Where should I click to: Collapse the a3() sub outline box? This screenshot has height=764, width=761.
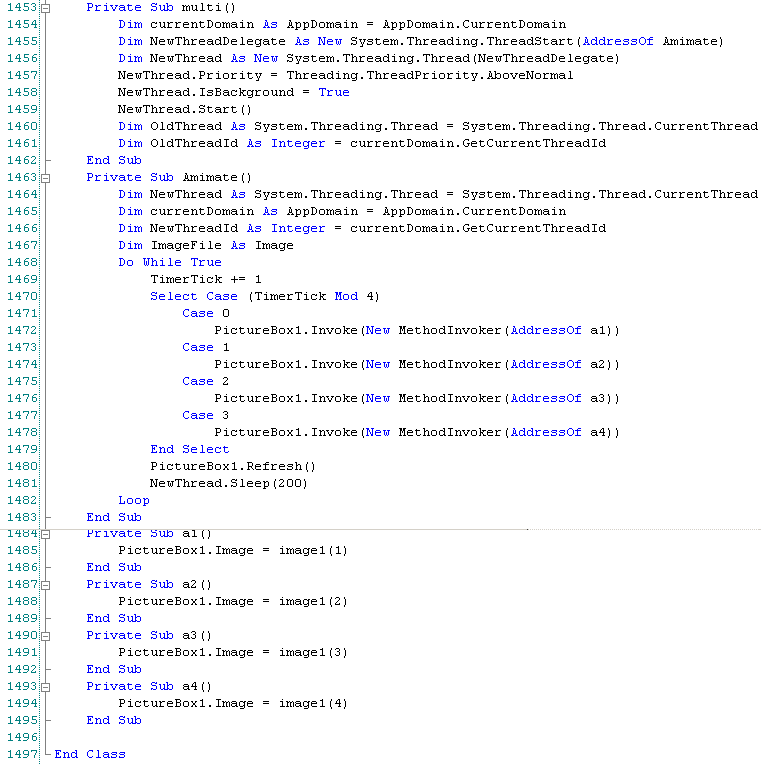tap(45, 636)
